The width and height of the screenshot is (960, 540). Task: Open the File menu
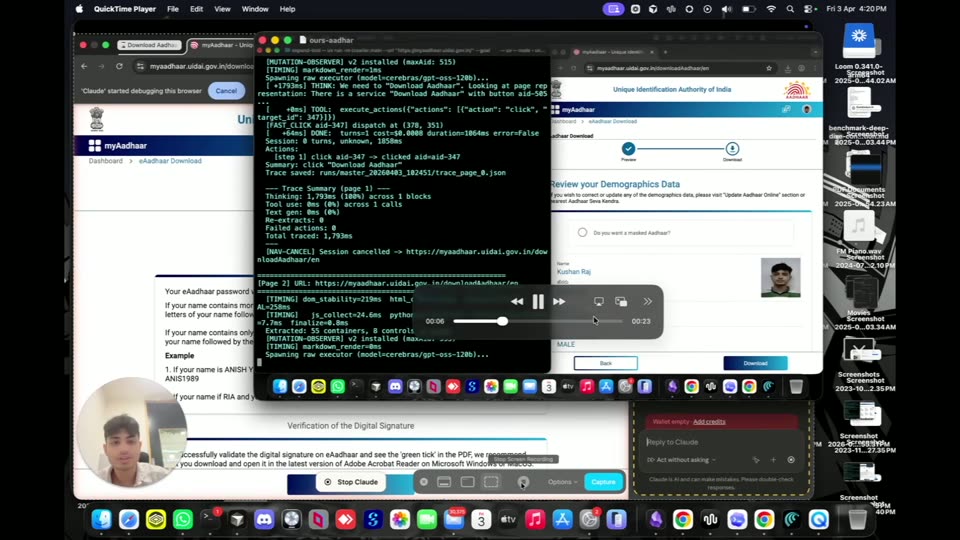coord(173,9)
